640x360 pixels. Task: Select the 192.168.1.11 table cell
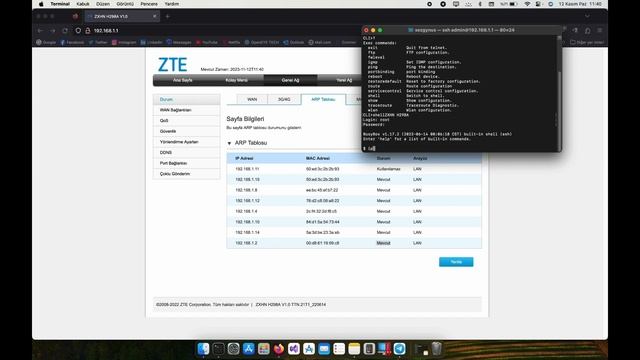click(247, 169)
